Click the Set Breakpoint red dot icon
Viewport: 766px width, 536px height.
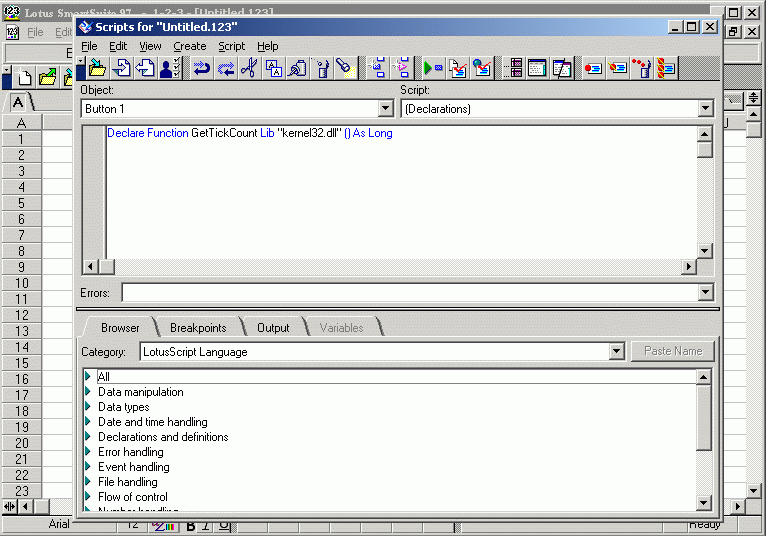593,68
